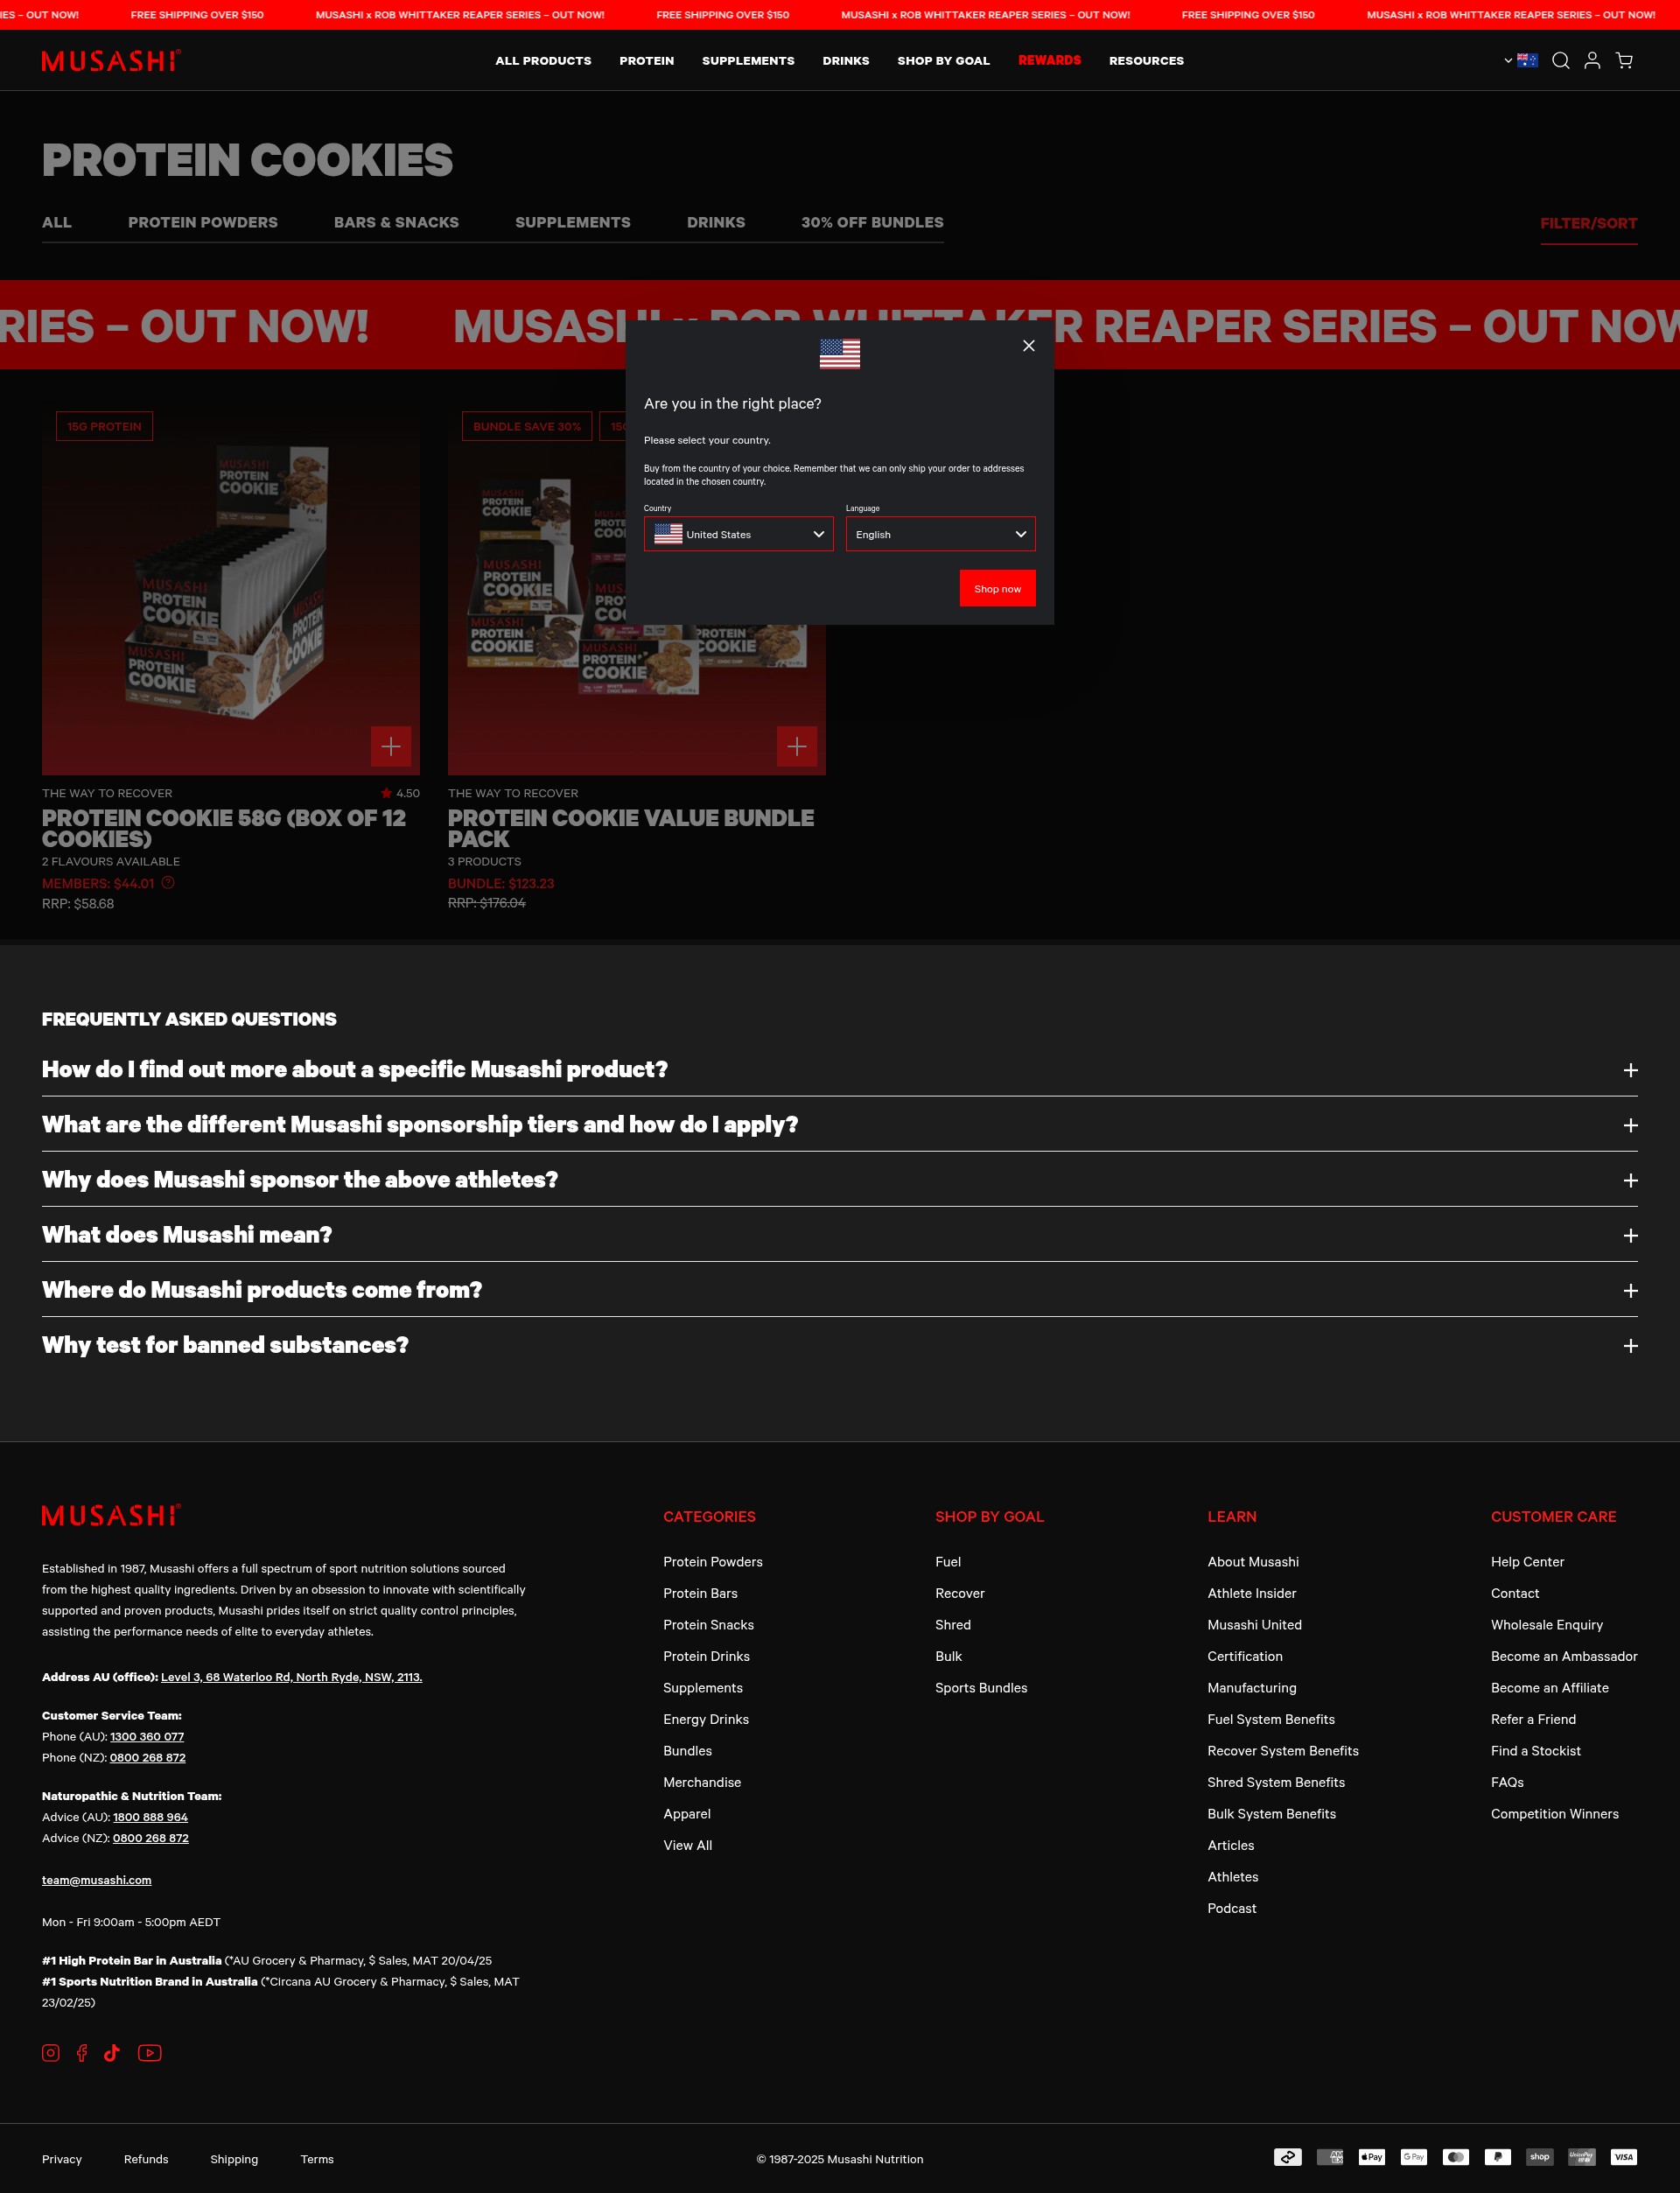The image size is (1680, 2193).
Task: Add Protein Cookie 58G box to cart
Action: coord(391,746)
